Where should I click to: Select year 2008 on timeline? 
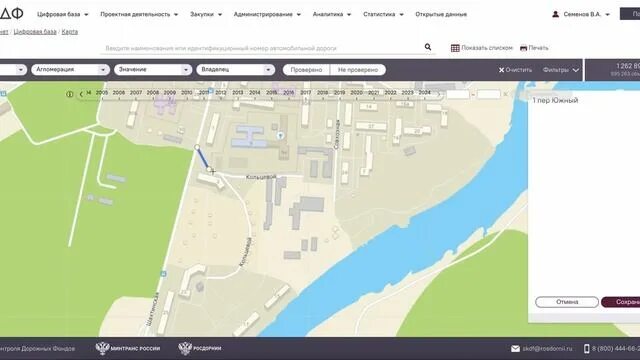click(x=153, y=93)
